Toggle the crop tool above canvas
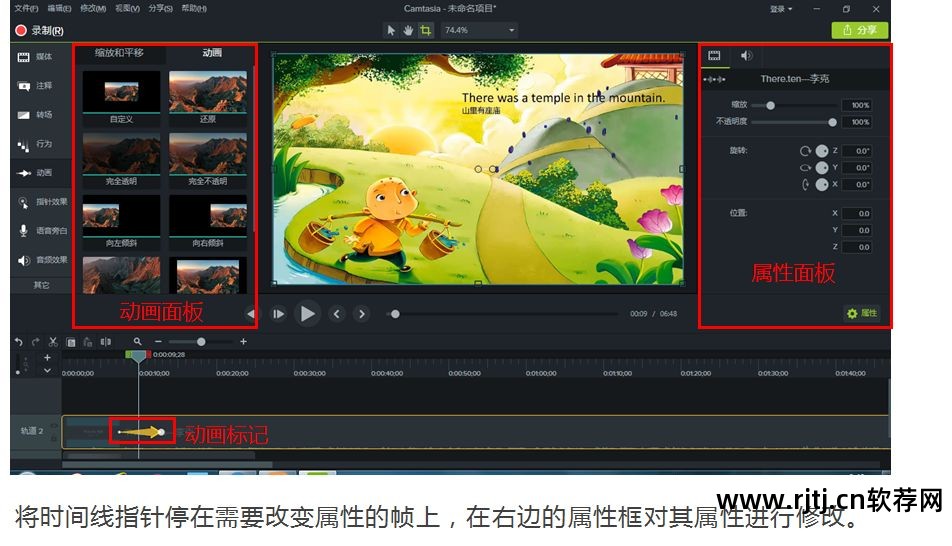This screenshot has height=546, width=952. (426, 30)
